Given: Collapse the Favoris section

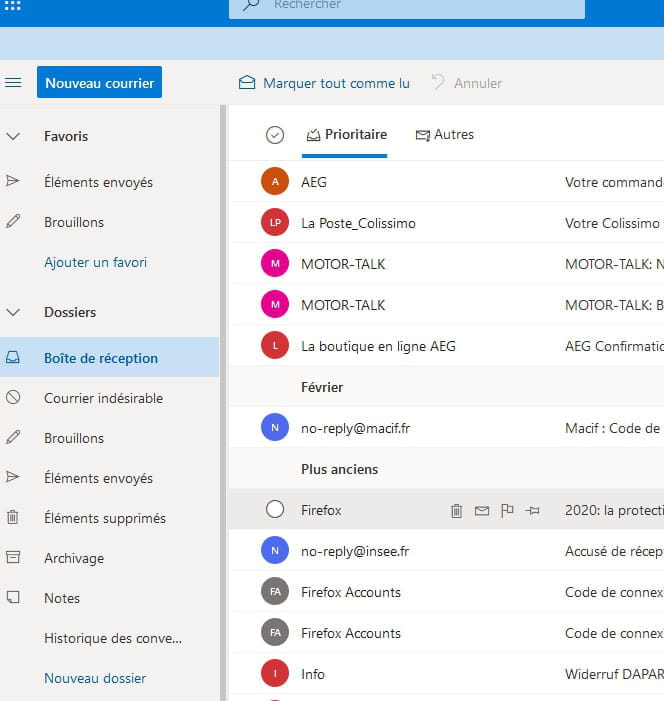Looking at the screenshot, I should pos(13,136).
